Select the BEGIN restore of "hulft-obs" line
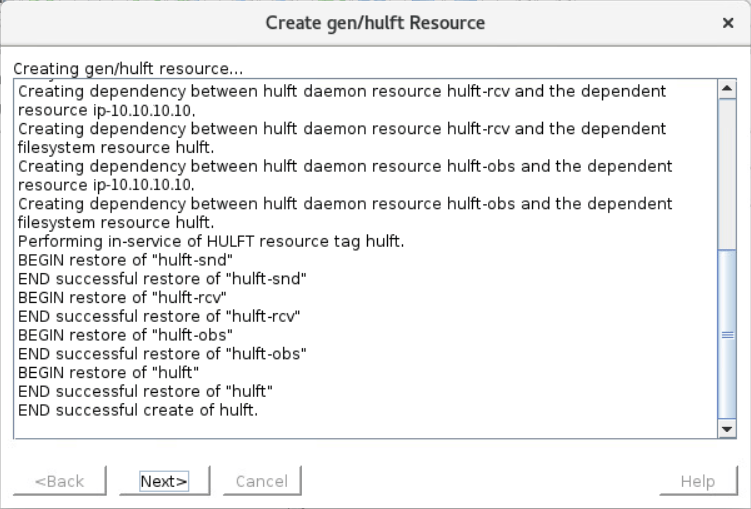The height and width of the screenshot is (509, 751). coord(125,335)
